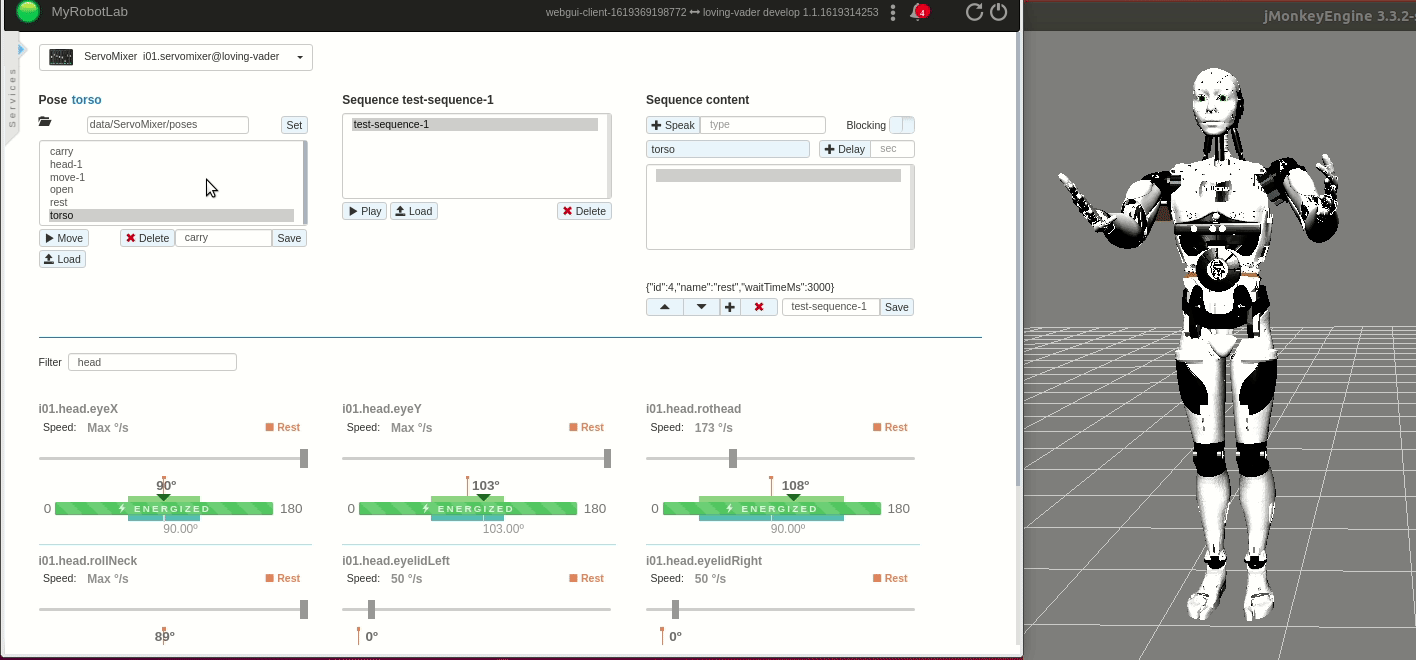Open the vertical three-dot menu
This screenshot has width=1416, height=660.
click(x=893, y=12)
